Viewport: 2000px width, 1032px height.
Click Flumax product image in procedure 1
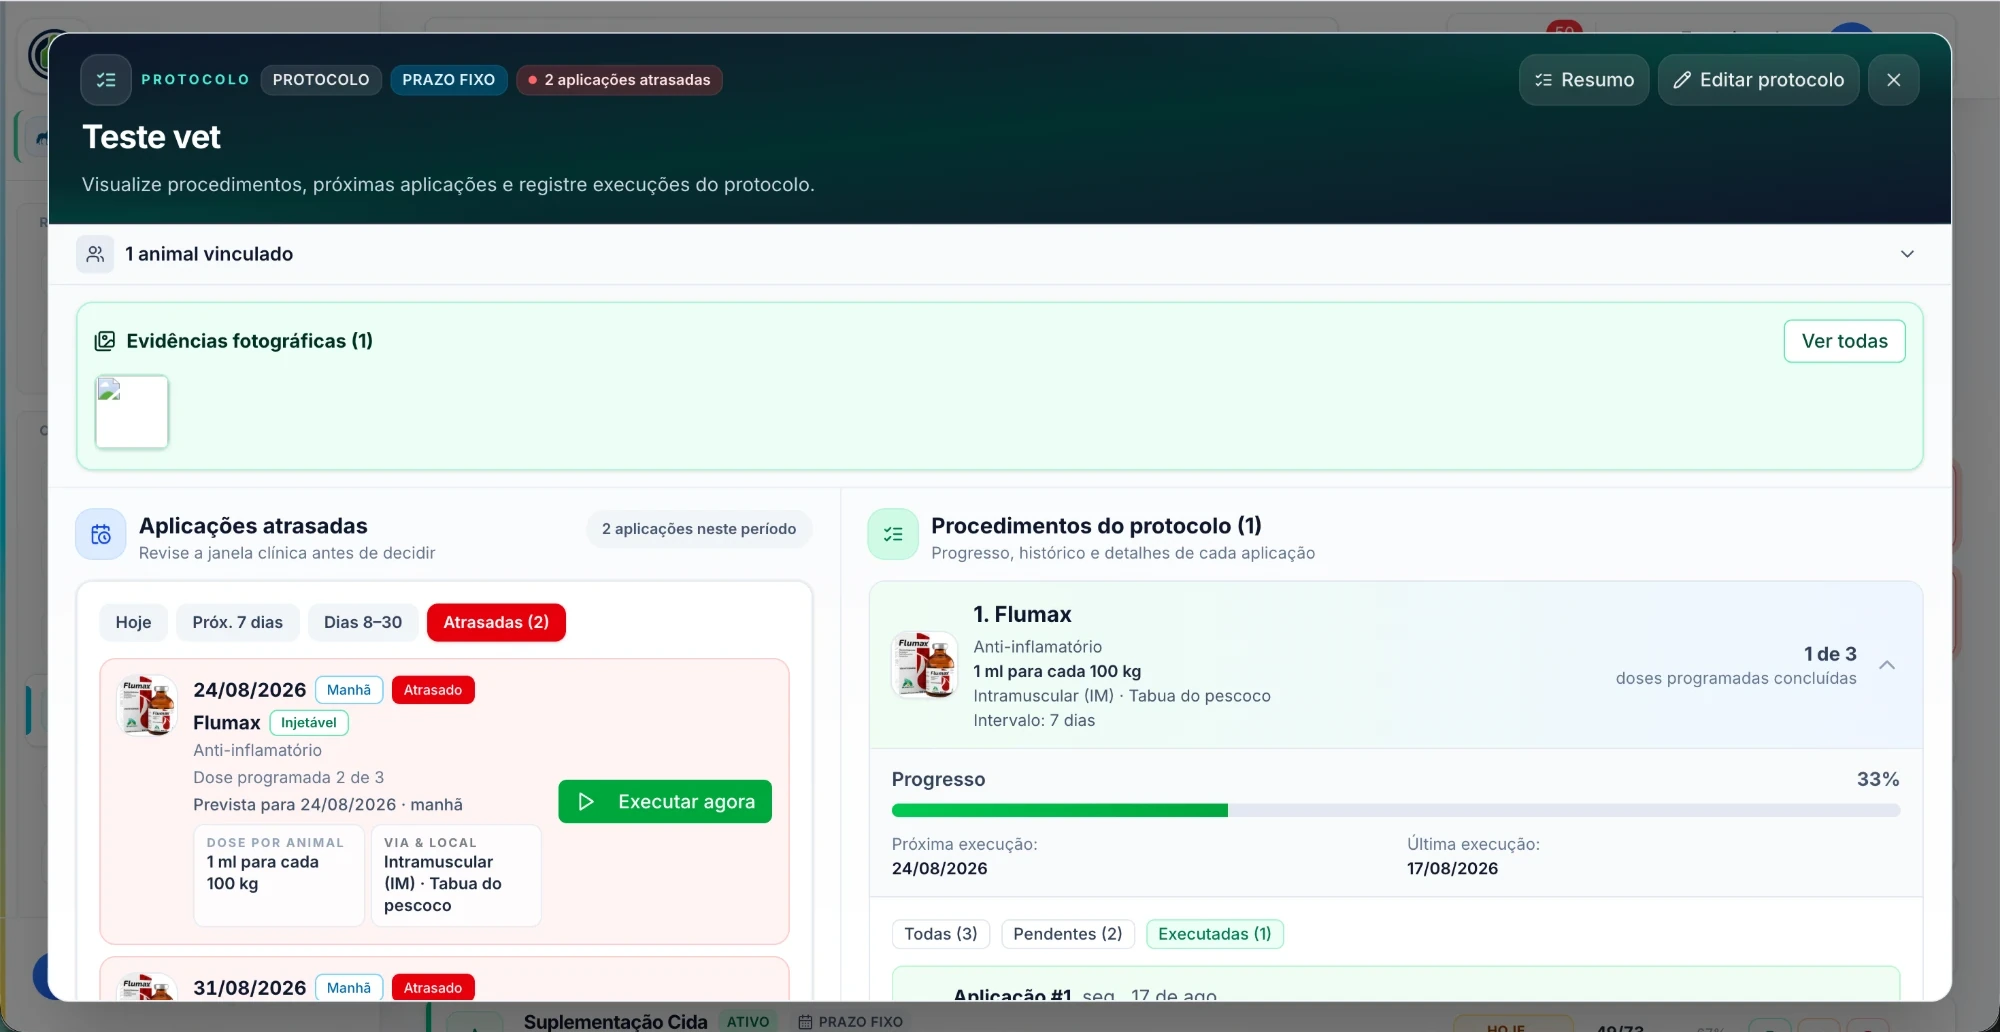[x=924, y=664]
